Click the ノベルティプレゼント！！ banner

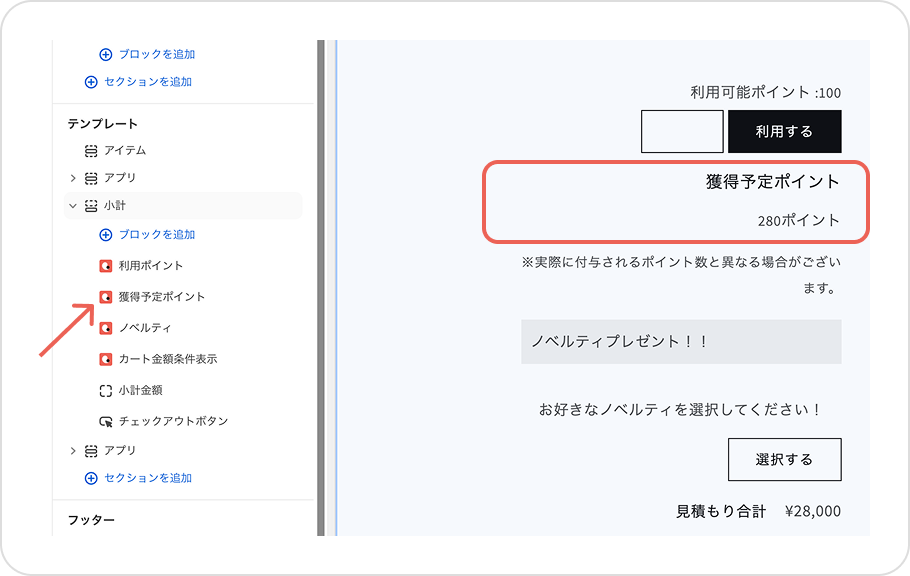681,342
